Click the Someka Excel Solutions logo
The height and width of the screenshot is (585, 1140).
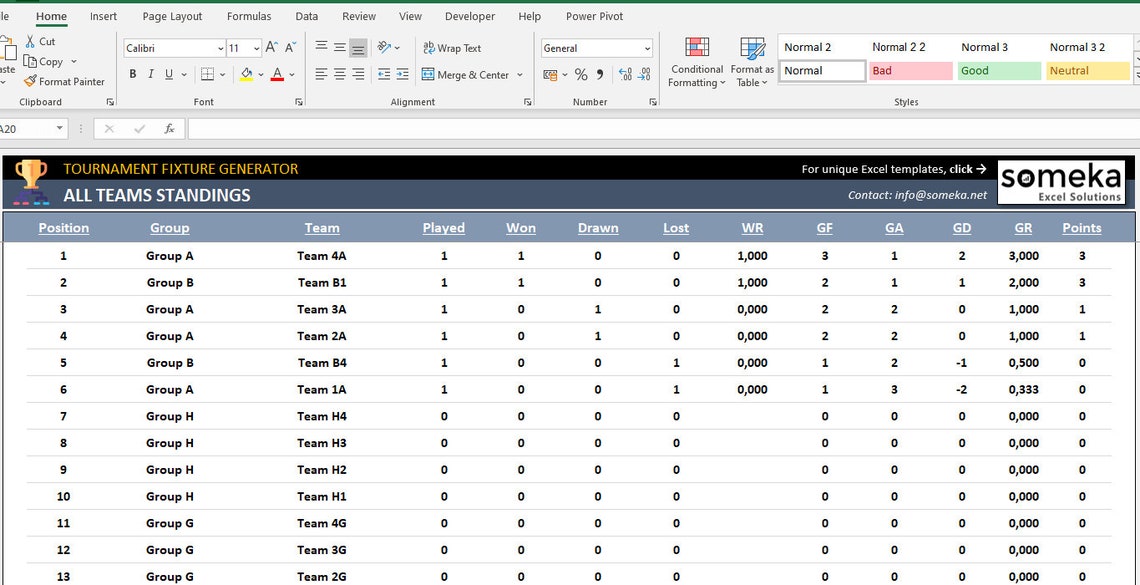pos(1062,181)
